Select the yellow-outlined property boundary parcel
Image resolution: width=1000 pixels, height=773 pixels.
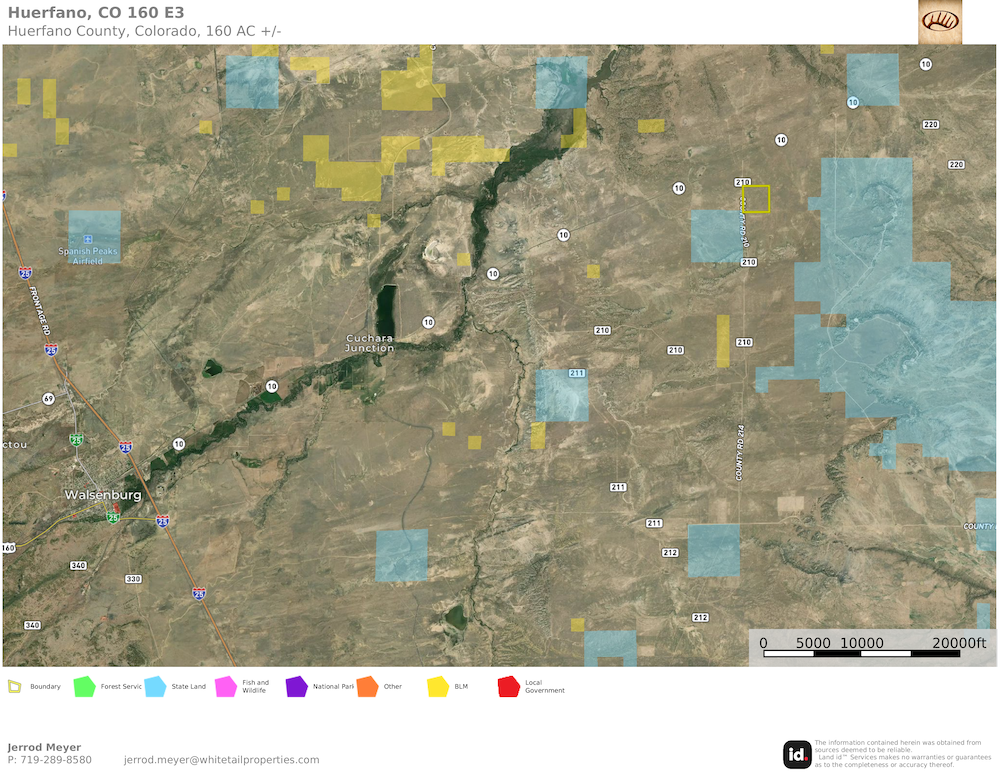click(756, 199)
